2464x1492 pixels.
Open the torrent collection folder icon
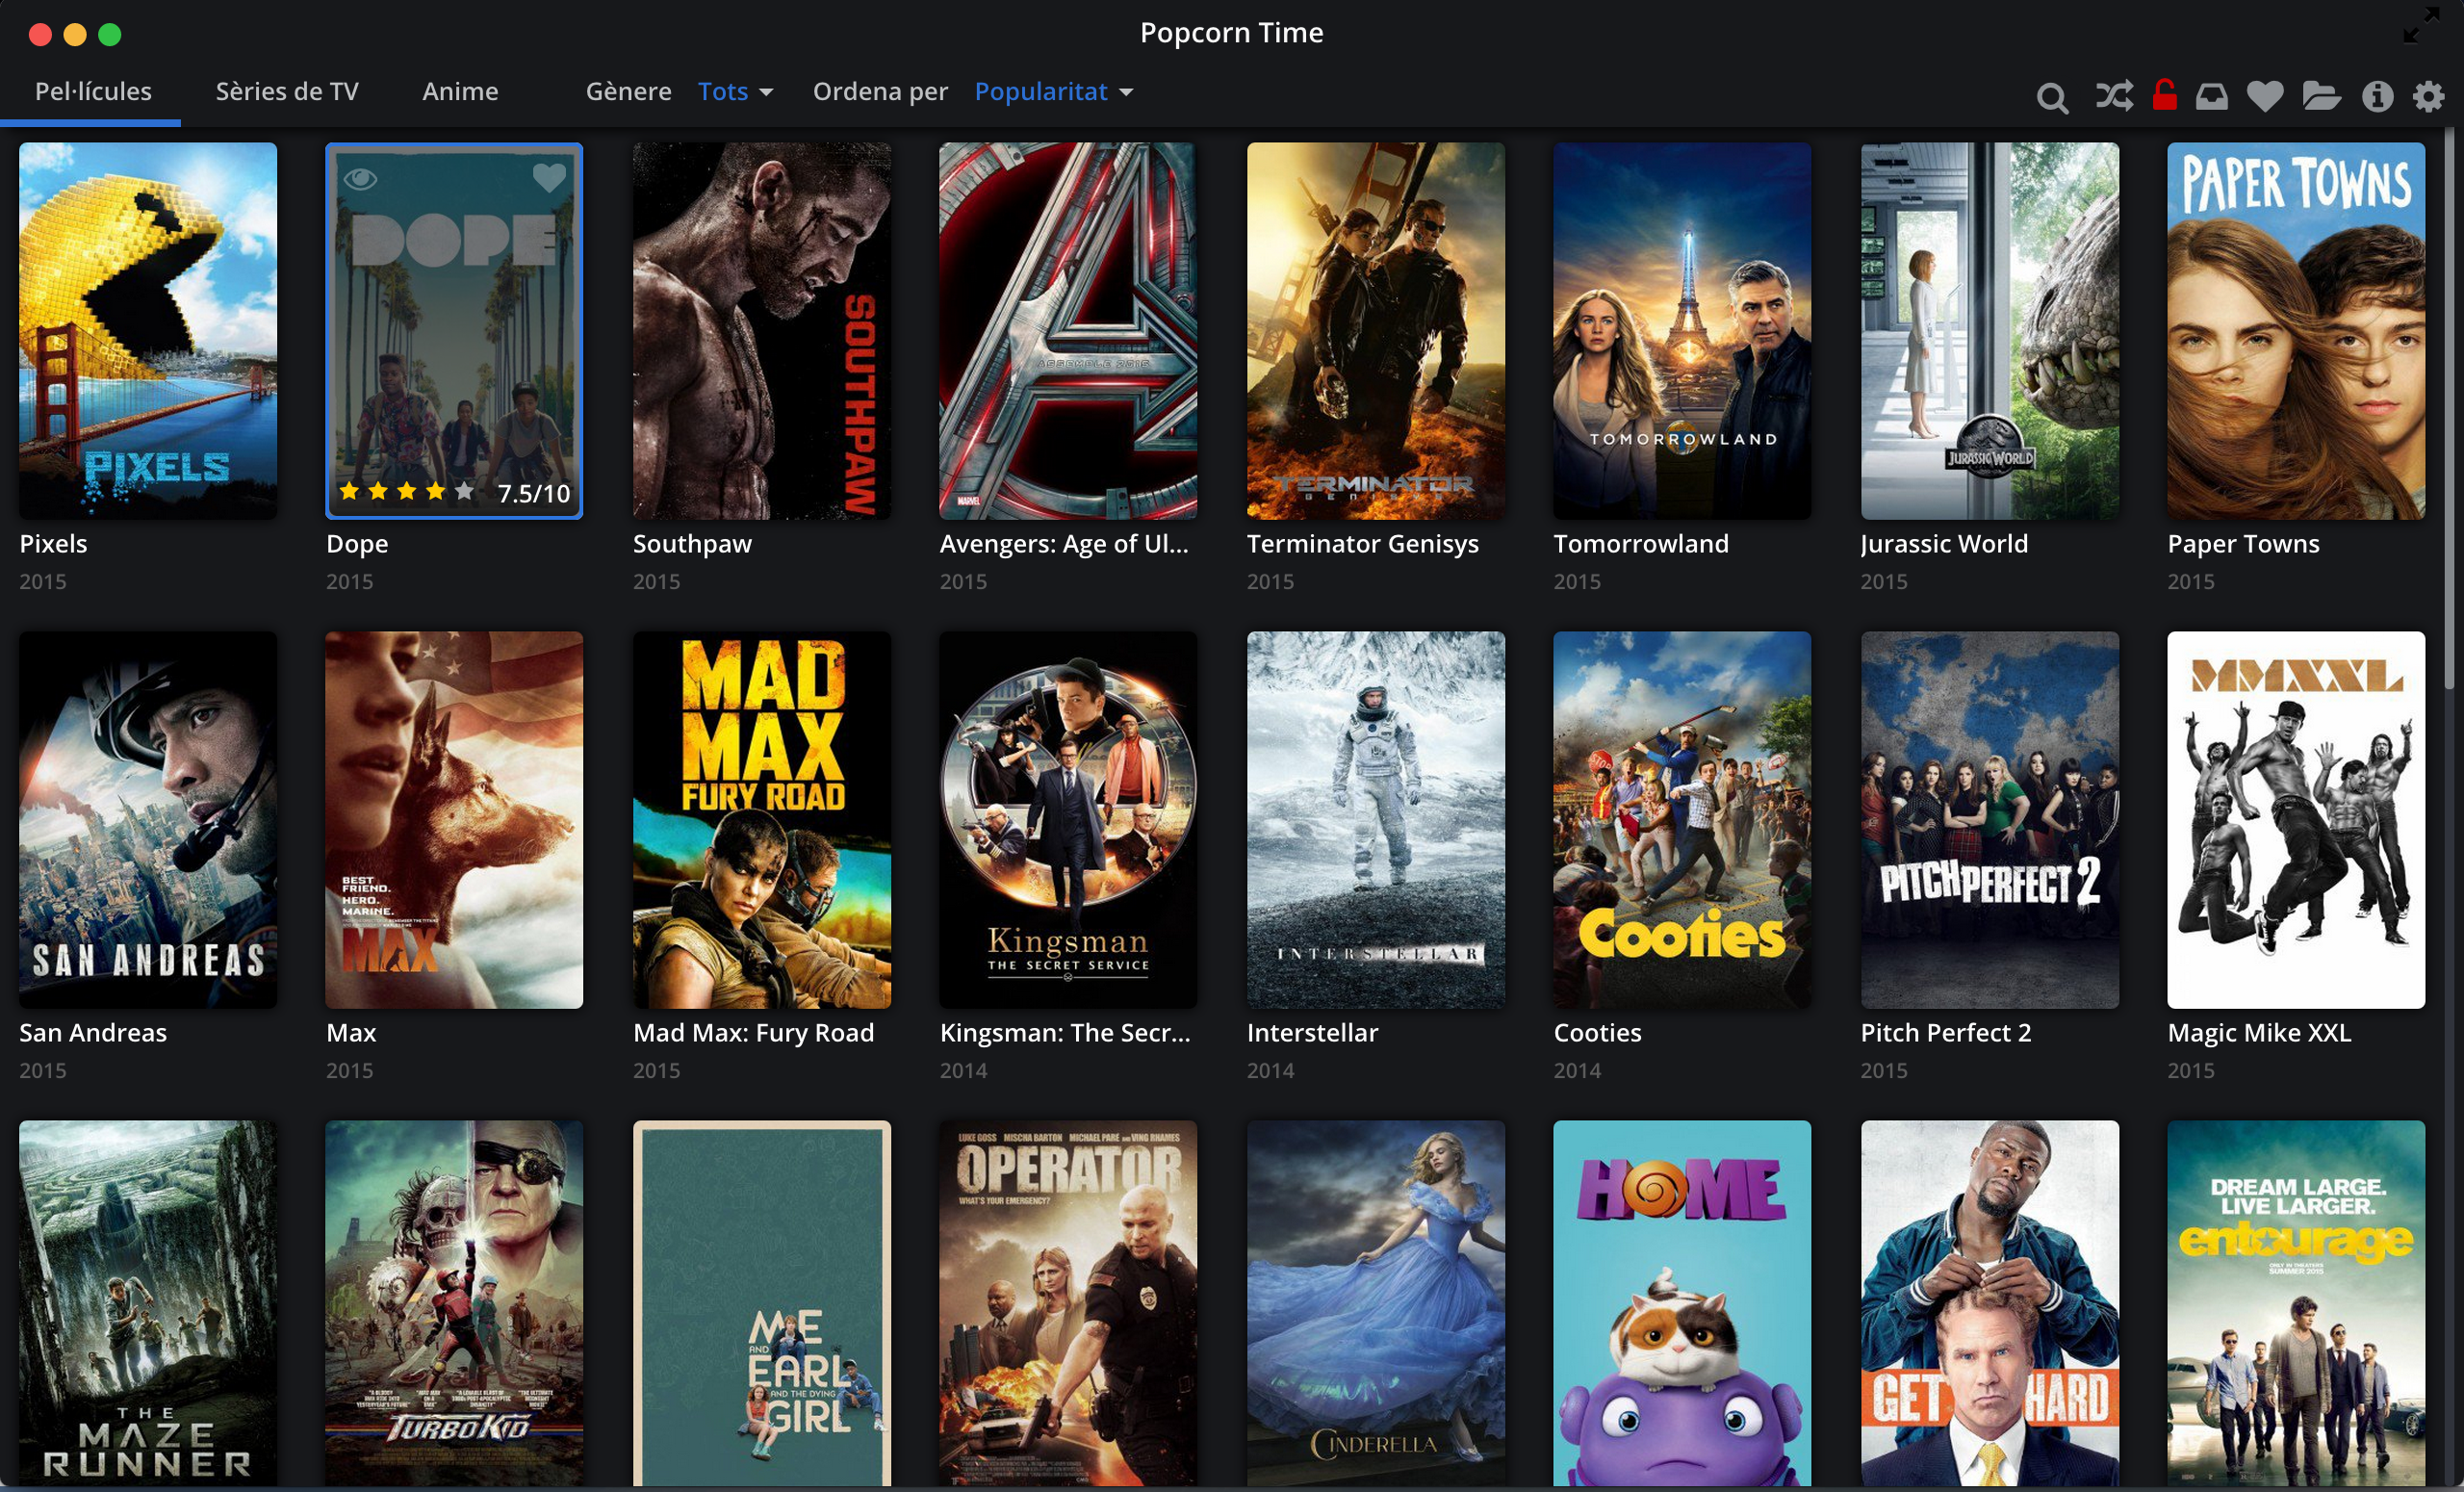tap(2321, 96)
